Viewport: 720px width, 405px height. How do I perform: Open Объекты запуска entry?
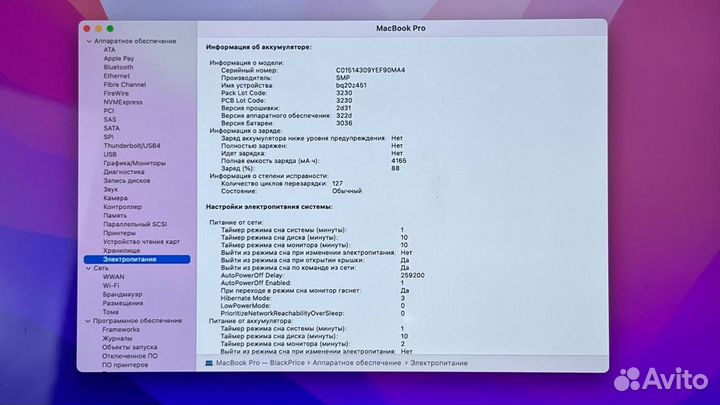point(129,347)
